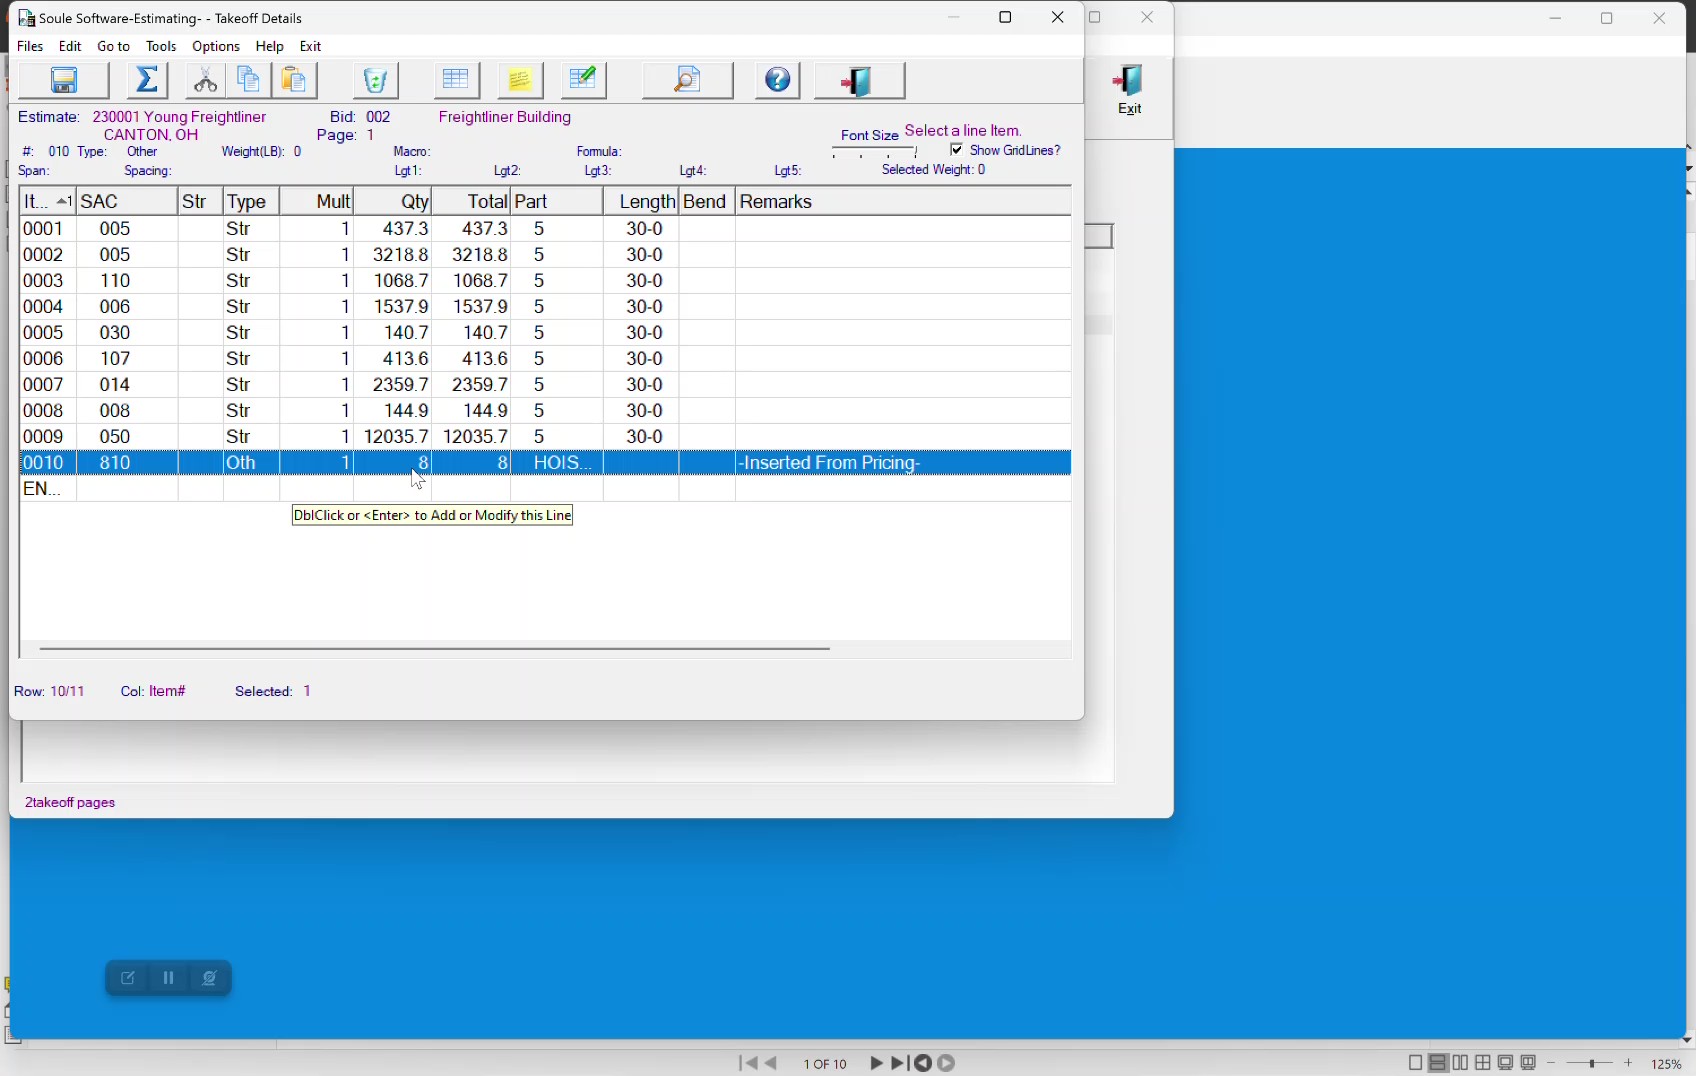The width and height of the screenshot is (1696, 1076).
Task: Click the yellow sticky note icon
Action: (520, 81)
